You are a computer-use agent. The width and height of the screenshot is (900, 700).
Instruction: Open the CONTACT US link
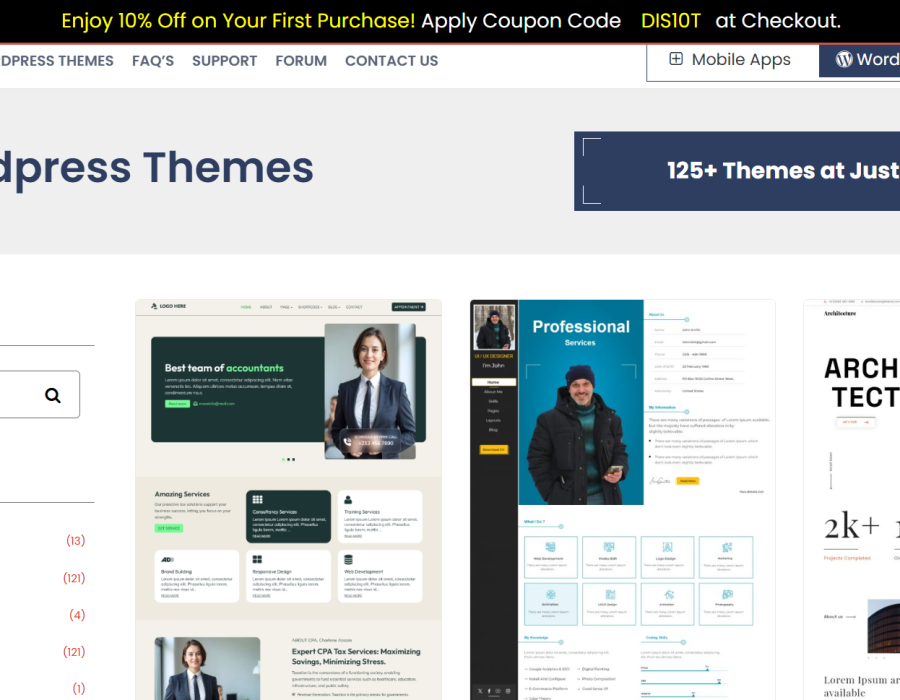pos(391,61)
